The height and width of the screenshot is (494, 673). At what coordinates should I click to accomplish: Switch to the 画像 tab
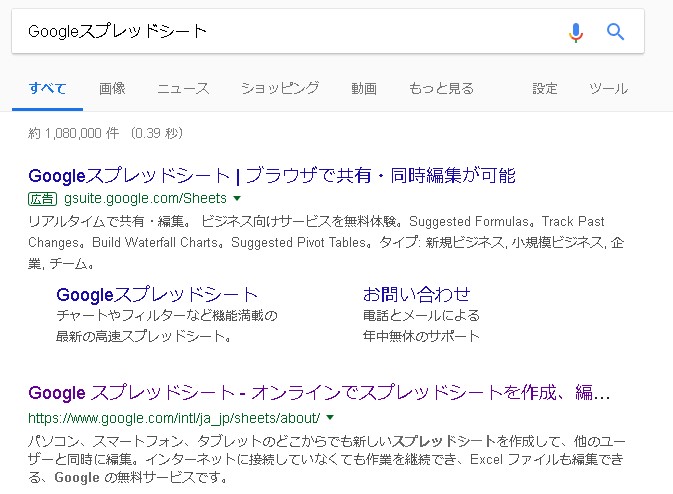112,88
